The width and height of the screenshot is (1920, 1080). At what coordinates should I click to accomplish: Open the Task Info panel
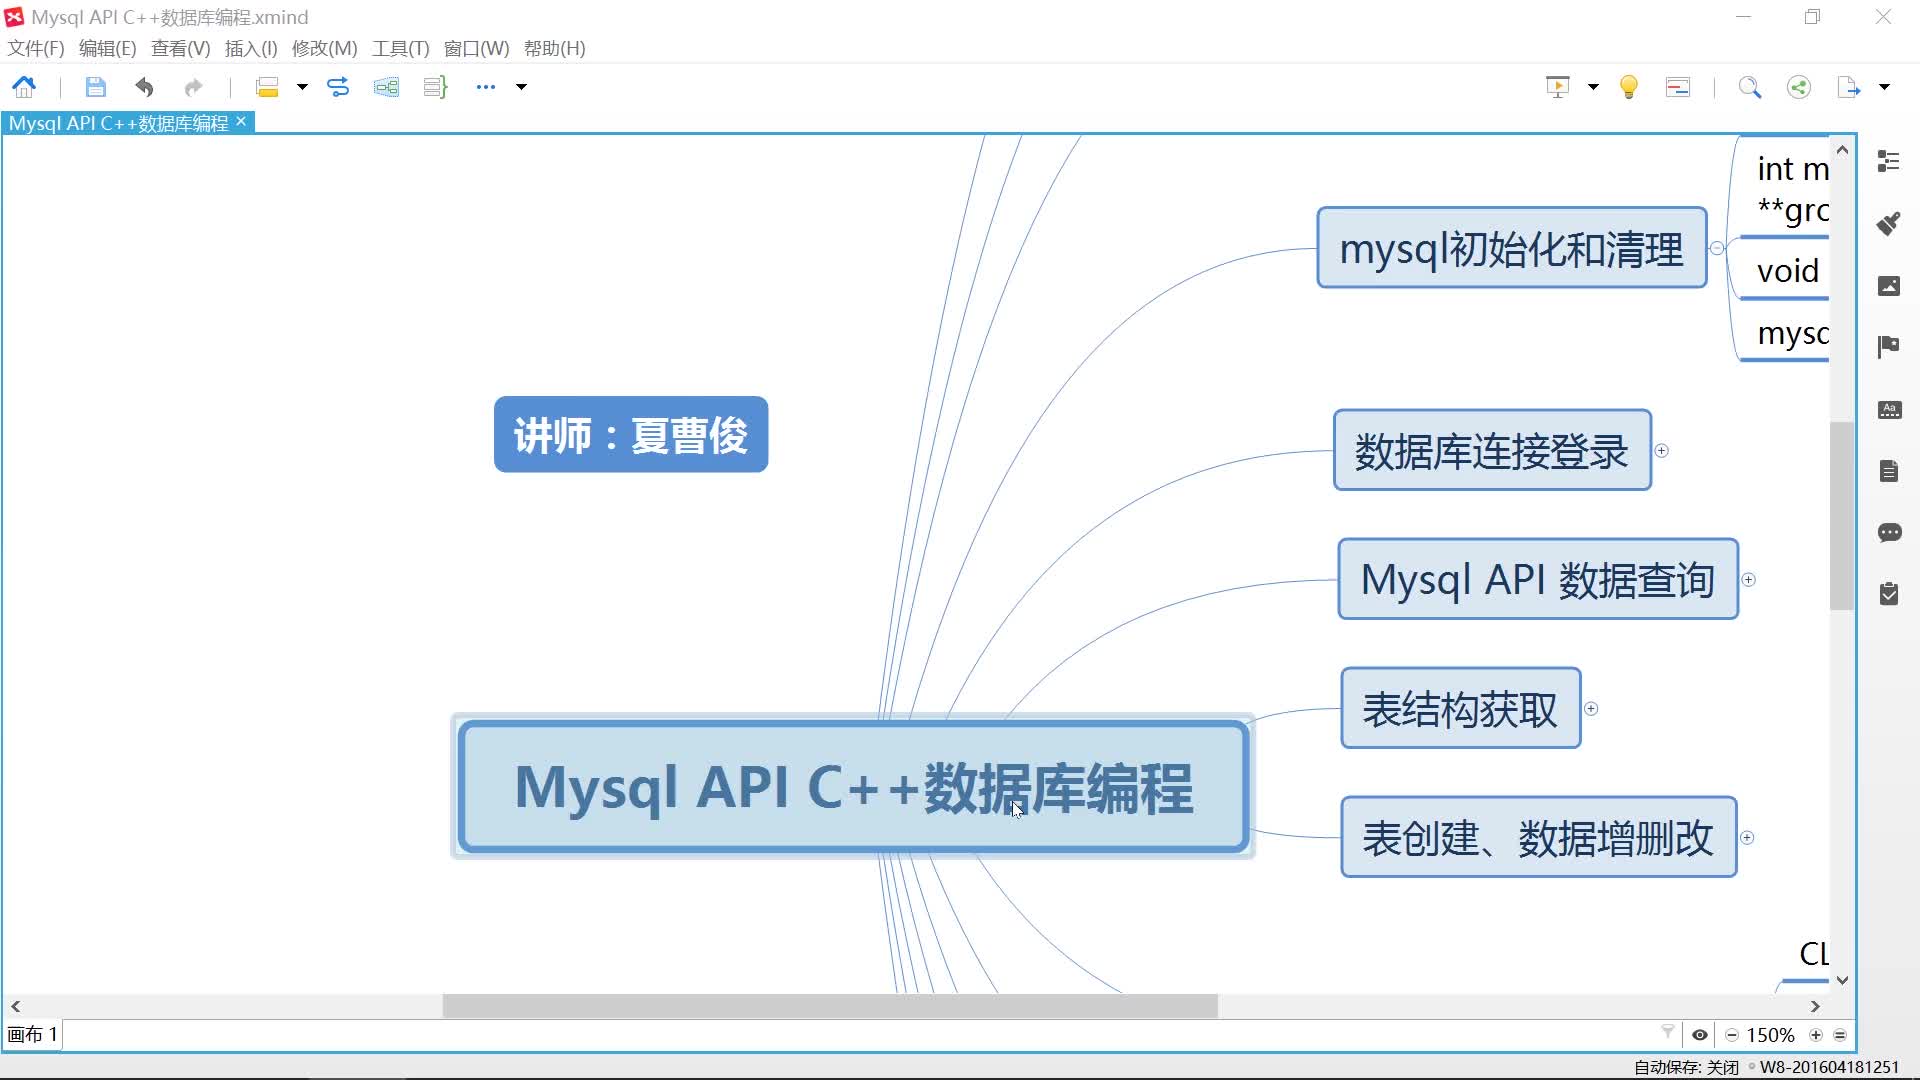tap(1889, 594)
